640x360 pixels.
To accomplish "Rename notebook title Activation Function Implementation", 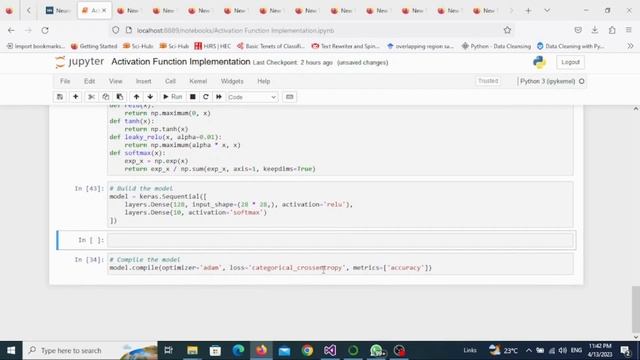I will (x=180, y=62).
